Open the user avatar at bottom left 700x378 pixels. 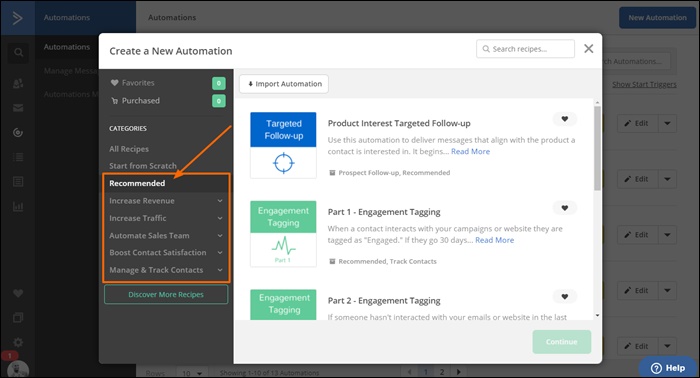point(18,370)
